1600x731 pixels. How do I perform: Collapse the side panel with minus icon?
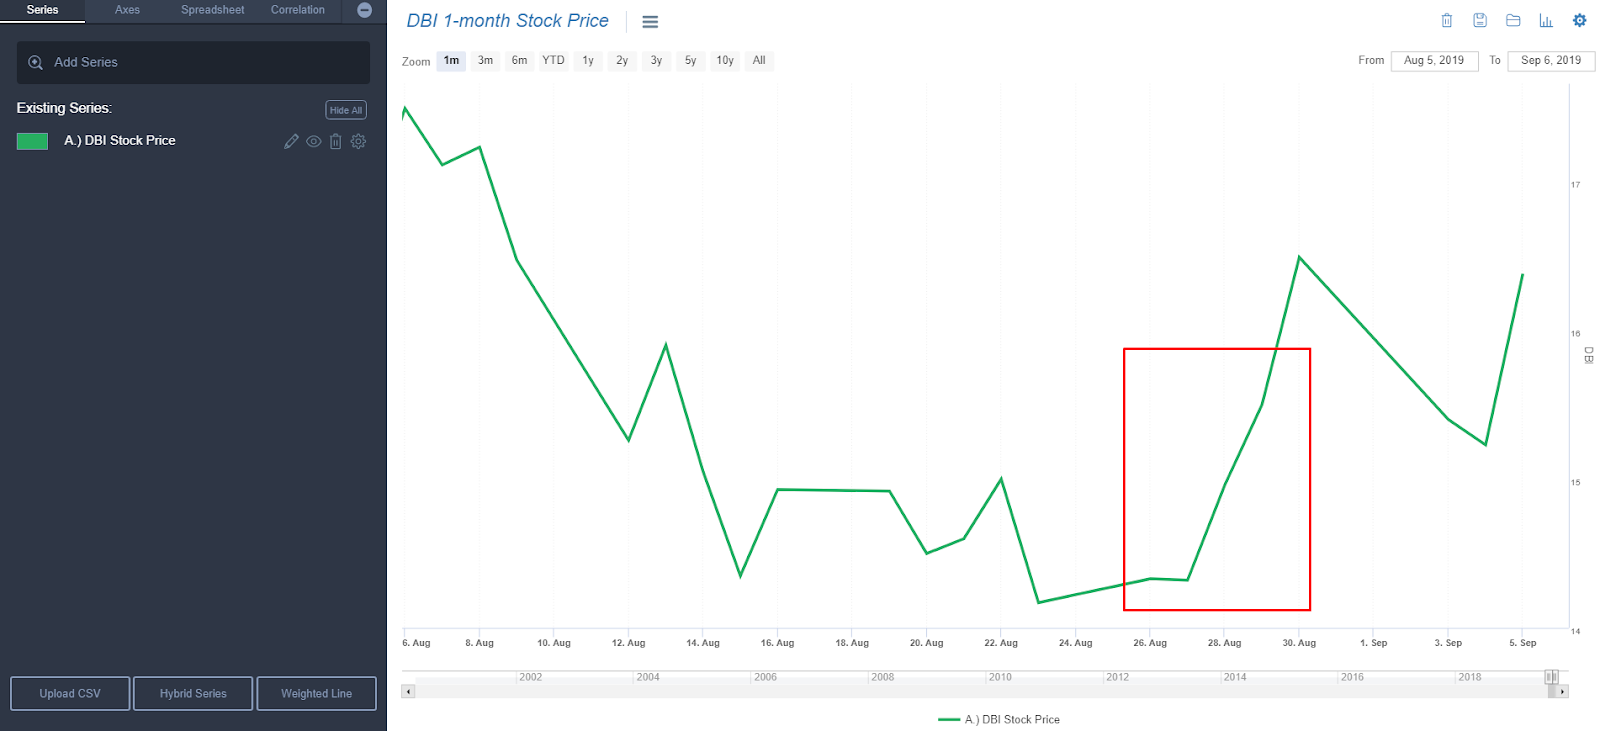tap(365, 10)
